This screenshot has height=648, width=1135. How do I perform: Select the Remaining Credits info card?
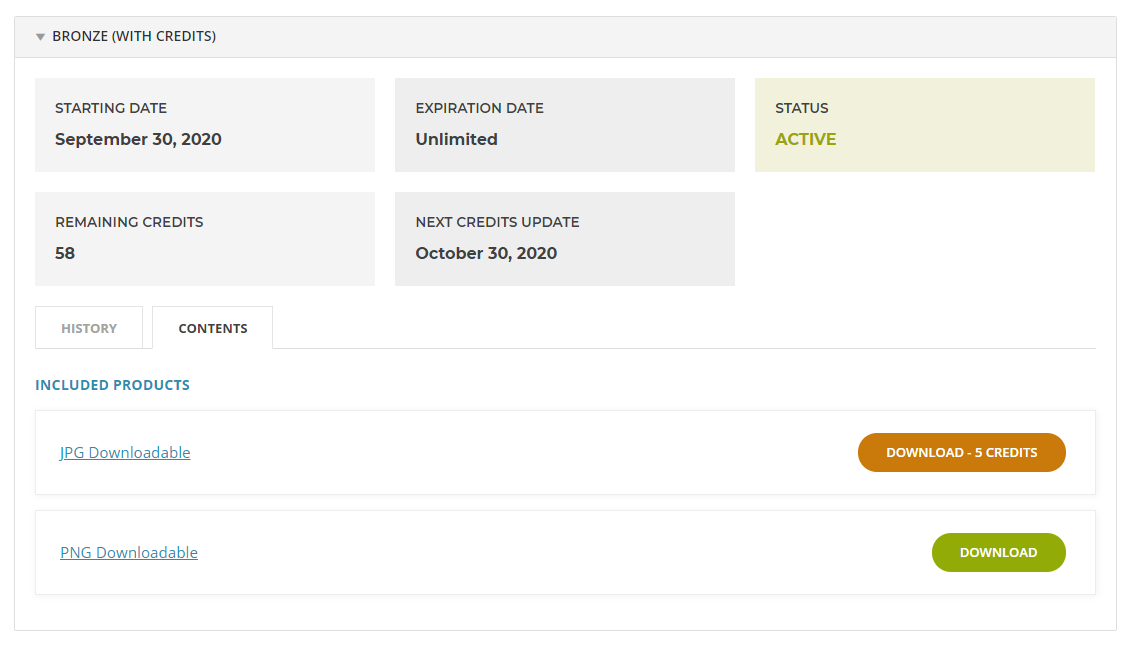(205, 239)
